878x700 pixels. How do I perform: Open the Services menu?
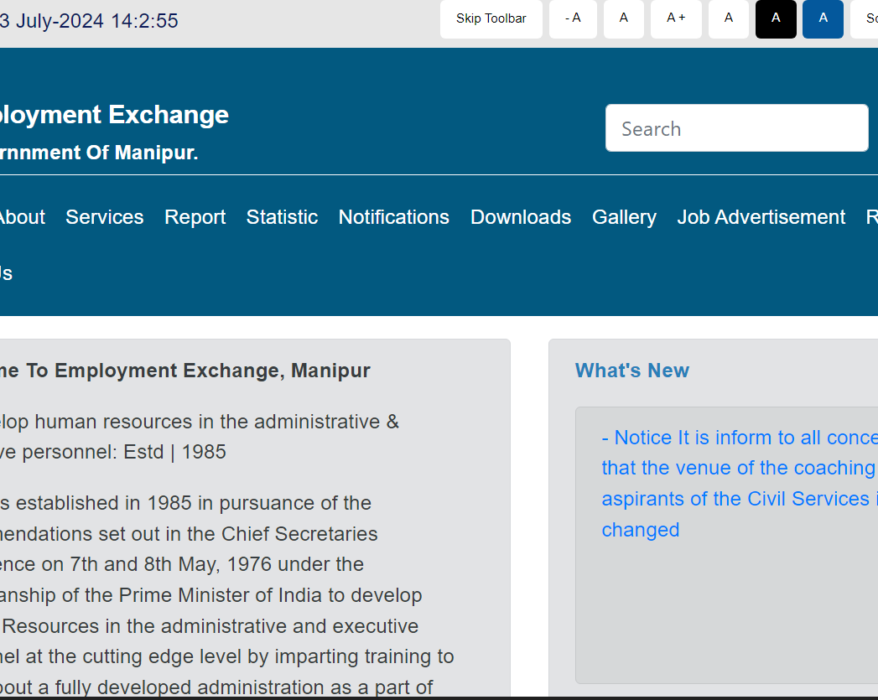pos(105,217)
